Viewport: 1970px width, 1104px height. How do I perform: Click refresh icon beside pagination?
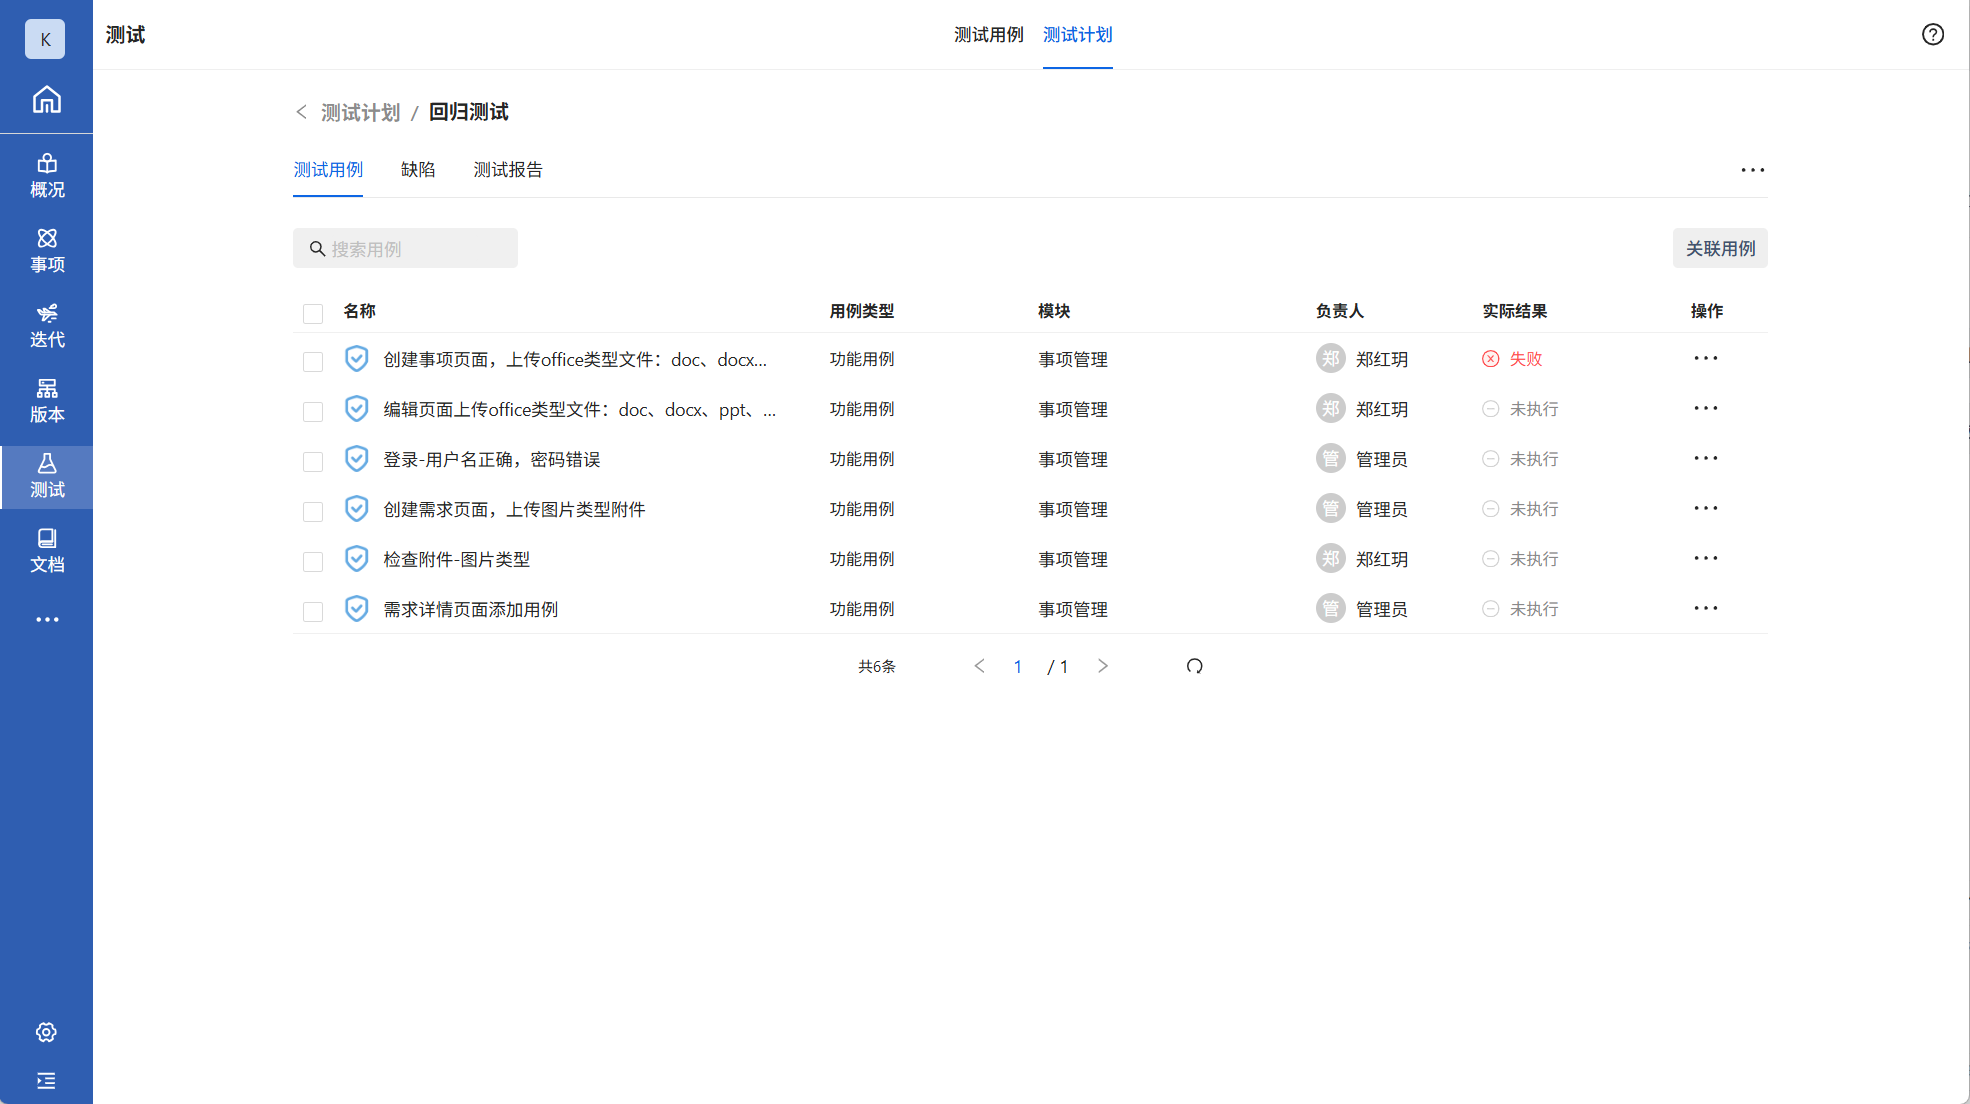(x=1194, y=666)
